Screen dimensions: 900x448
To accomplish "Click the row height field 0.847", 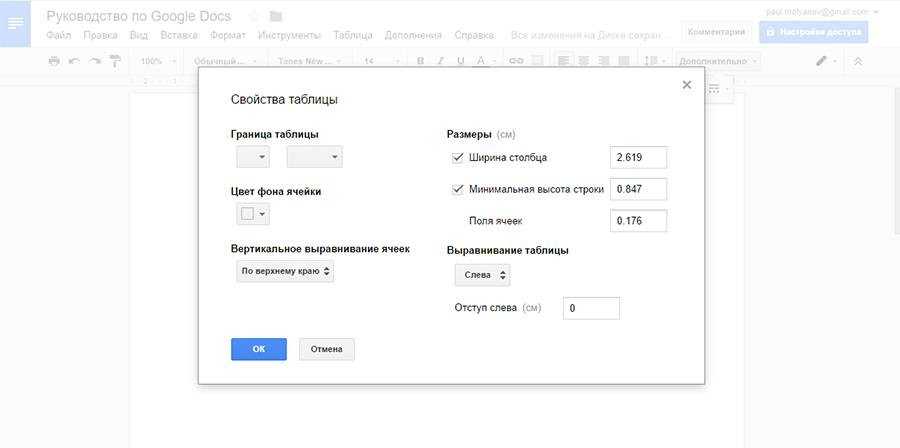I will pos(638,189).
